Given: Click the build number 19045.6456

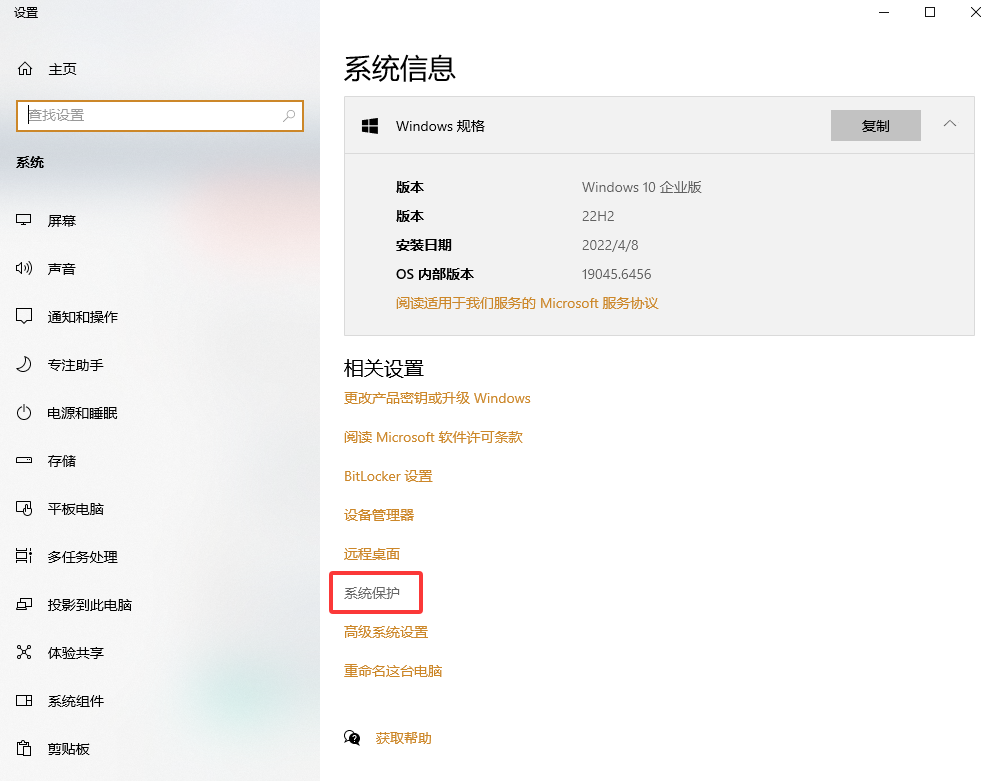Looking at the screenshot, I should coord(616,274).
